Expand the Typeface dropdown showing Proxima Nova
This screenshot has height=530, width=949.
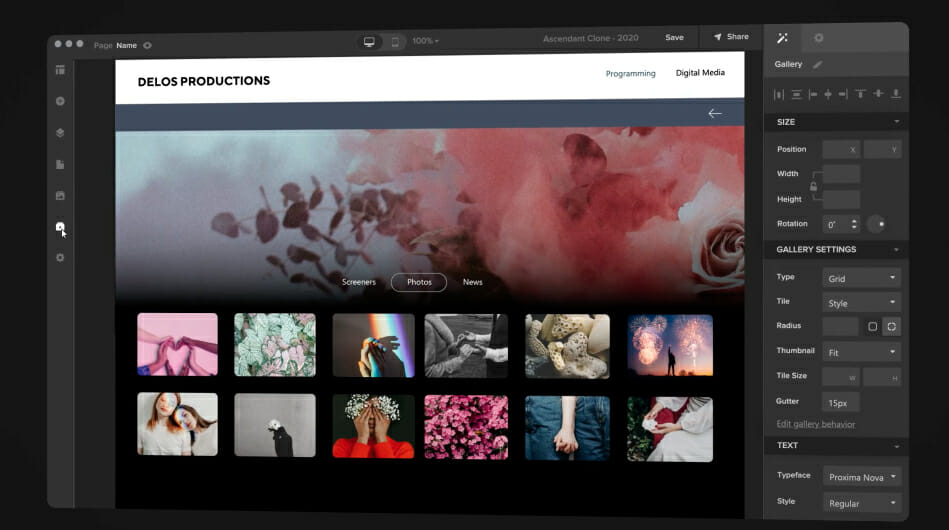861,476
